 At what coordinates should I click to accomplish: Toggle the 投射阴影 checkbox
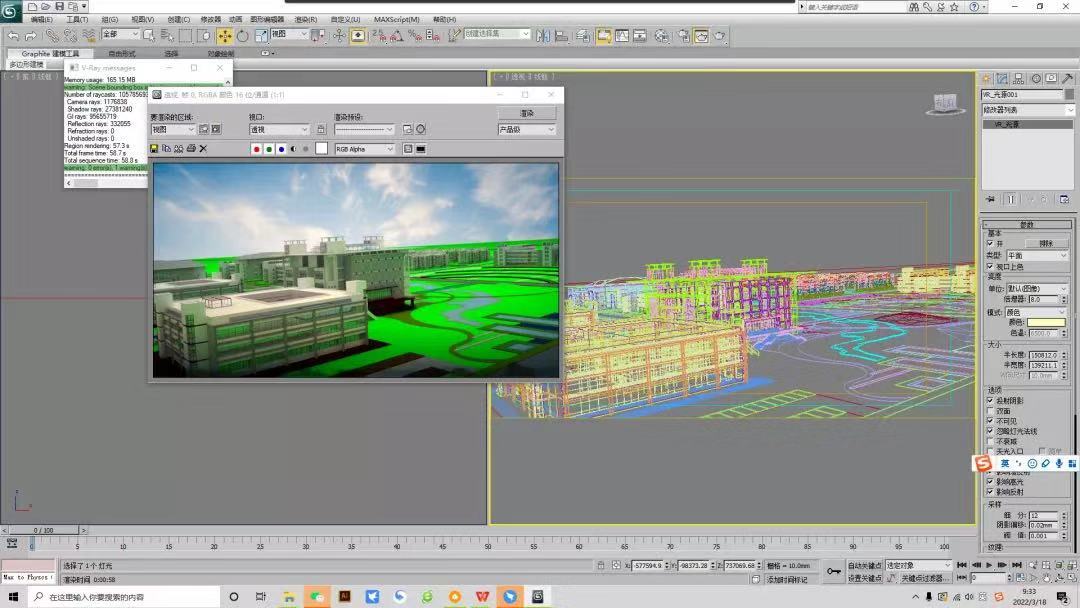tap(990, 400)
